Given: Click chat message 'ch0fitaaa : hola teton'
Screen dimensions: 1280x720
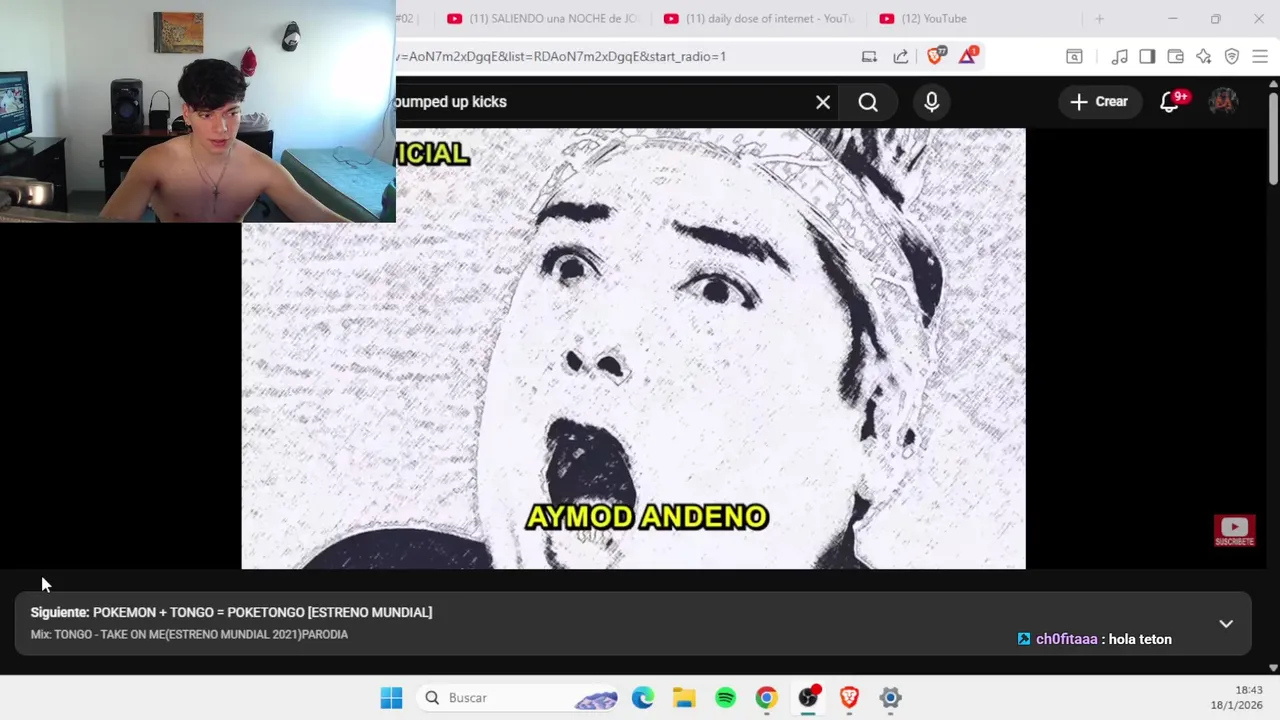Looking at the screenshot, I should (x=1095, y=639).
